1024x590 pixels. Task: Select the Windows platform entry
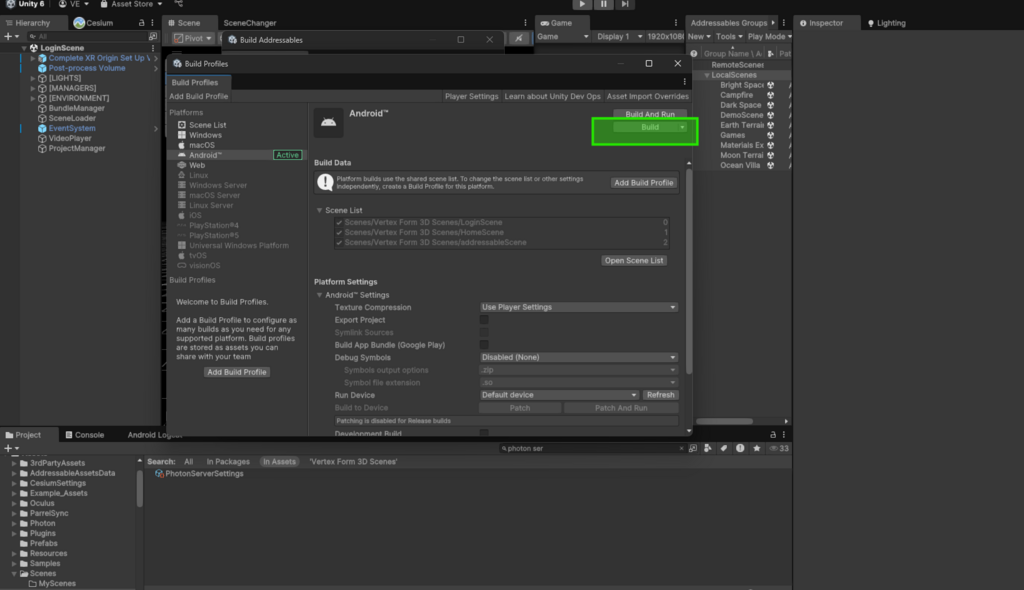pyautogui.click(x=205, y=135)
